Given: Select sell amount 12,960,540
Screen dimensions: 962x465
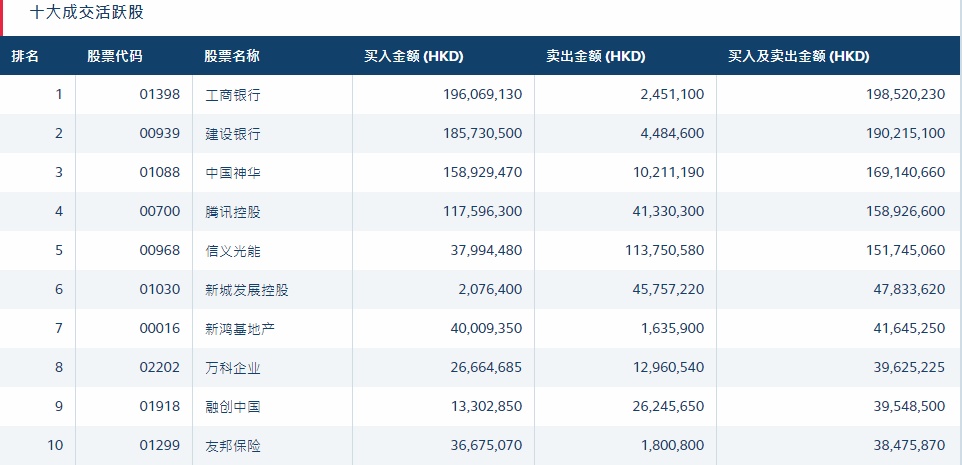Looking at the screenshot, I should pyautogui.click(x=669, y=367).
